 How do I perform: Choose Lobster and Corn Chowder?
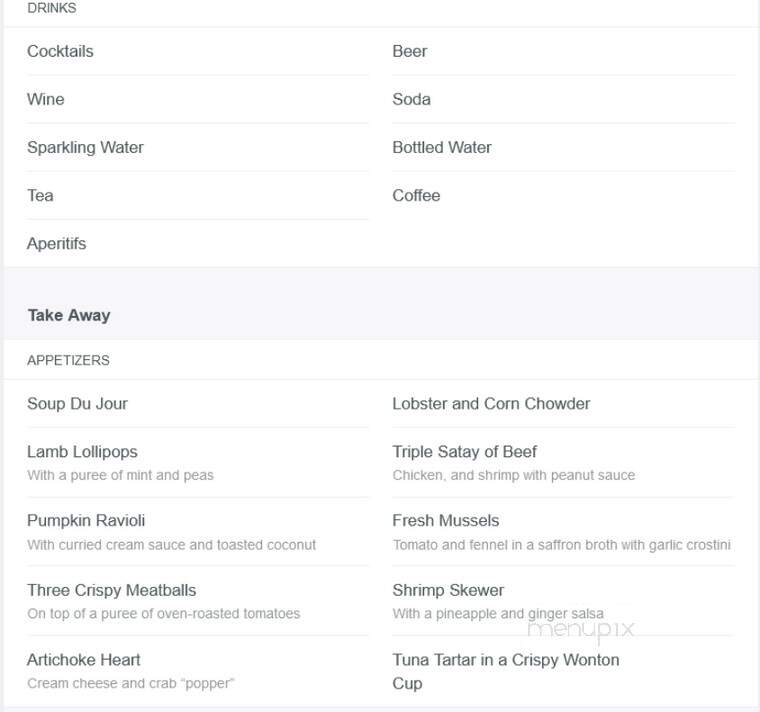point(491,404)
